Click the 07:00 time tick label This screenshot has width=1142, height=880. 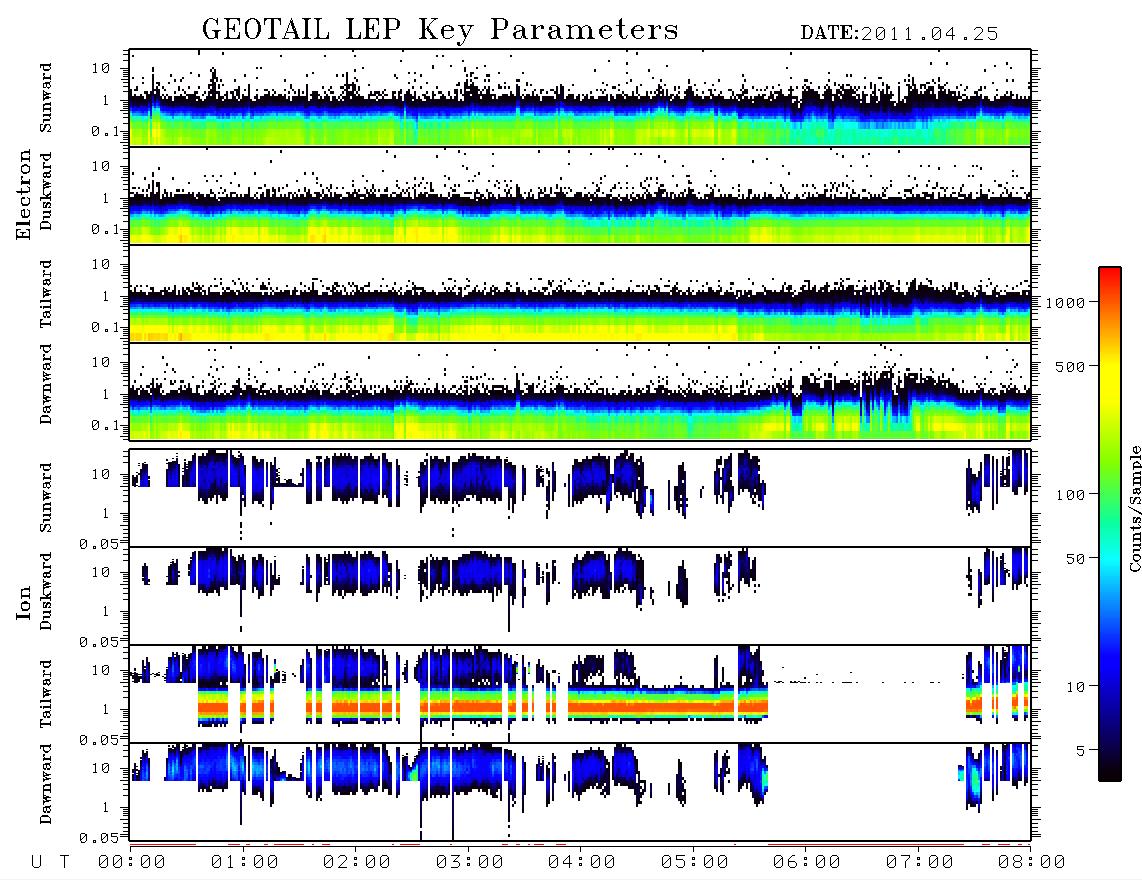coord(920,863)
